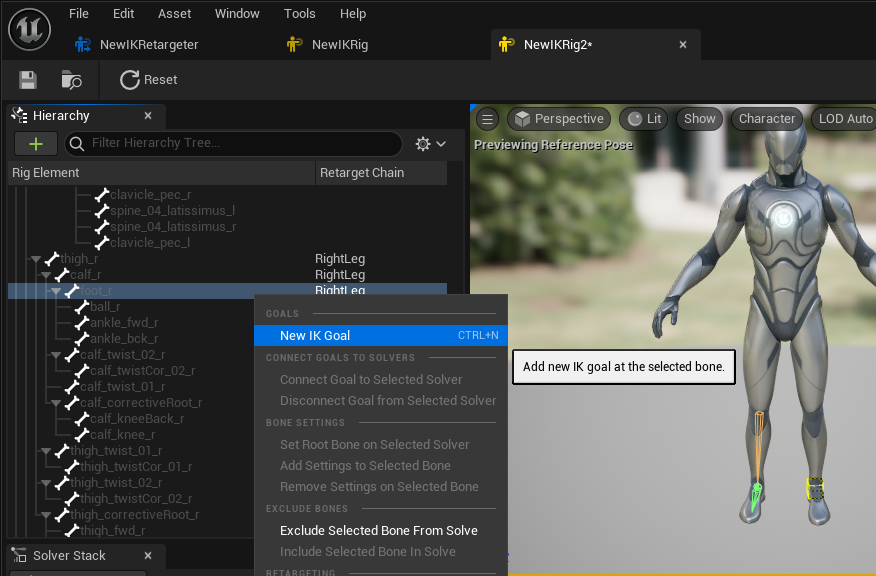Image resolution: width=876 pixels, height=576 pixels.
Task: Reset the IK rig
Action: point(149,80)
